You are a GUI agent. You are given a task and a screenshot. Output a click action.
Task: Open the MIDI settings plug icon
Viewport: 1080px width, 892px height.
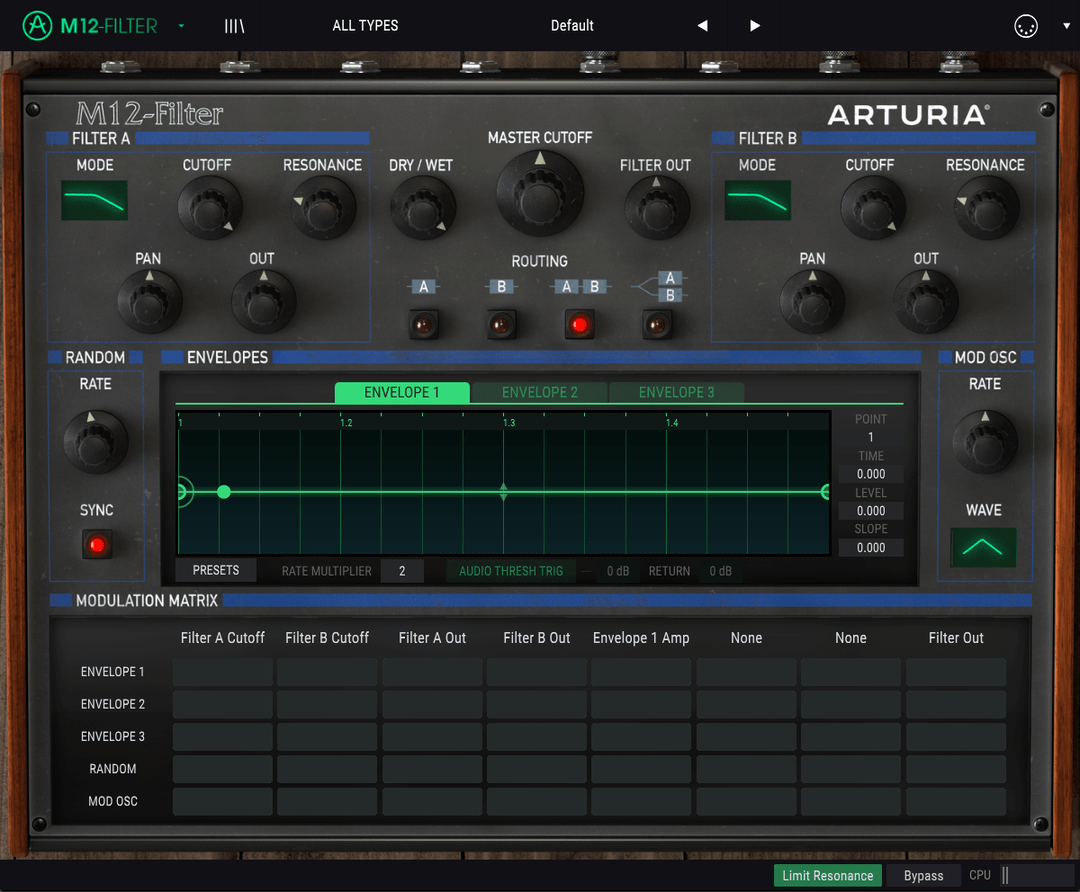[x=1026, y=26]
